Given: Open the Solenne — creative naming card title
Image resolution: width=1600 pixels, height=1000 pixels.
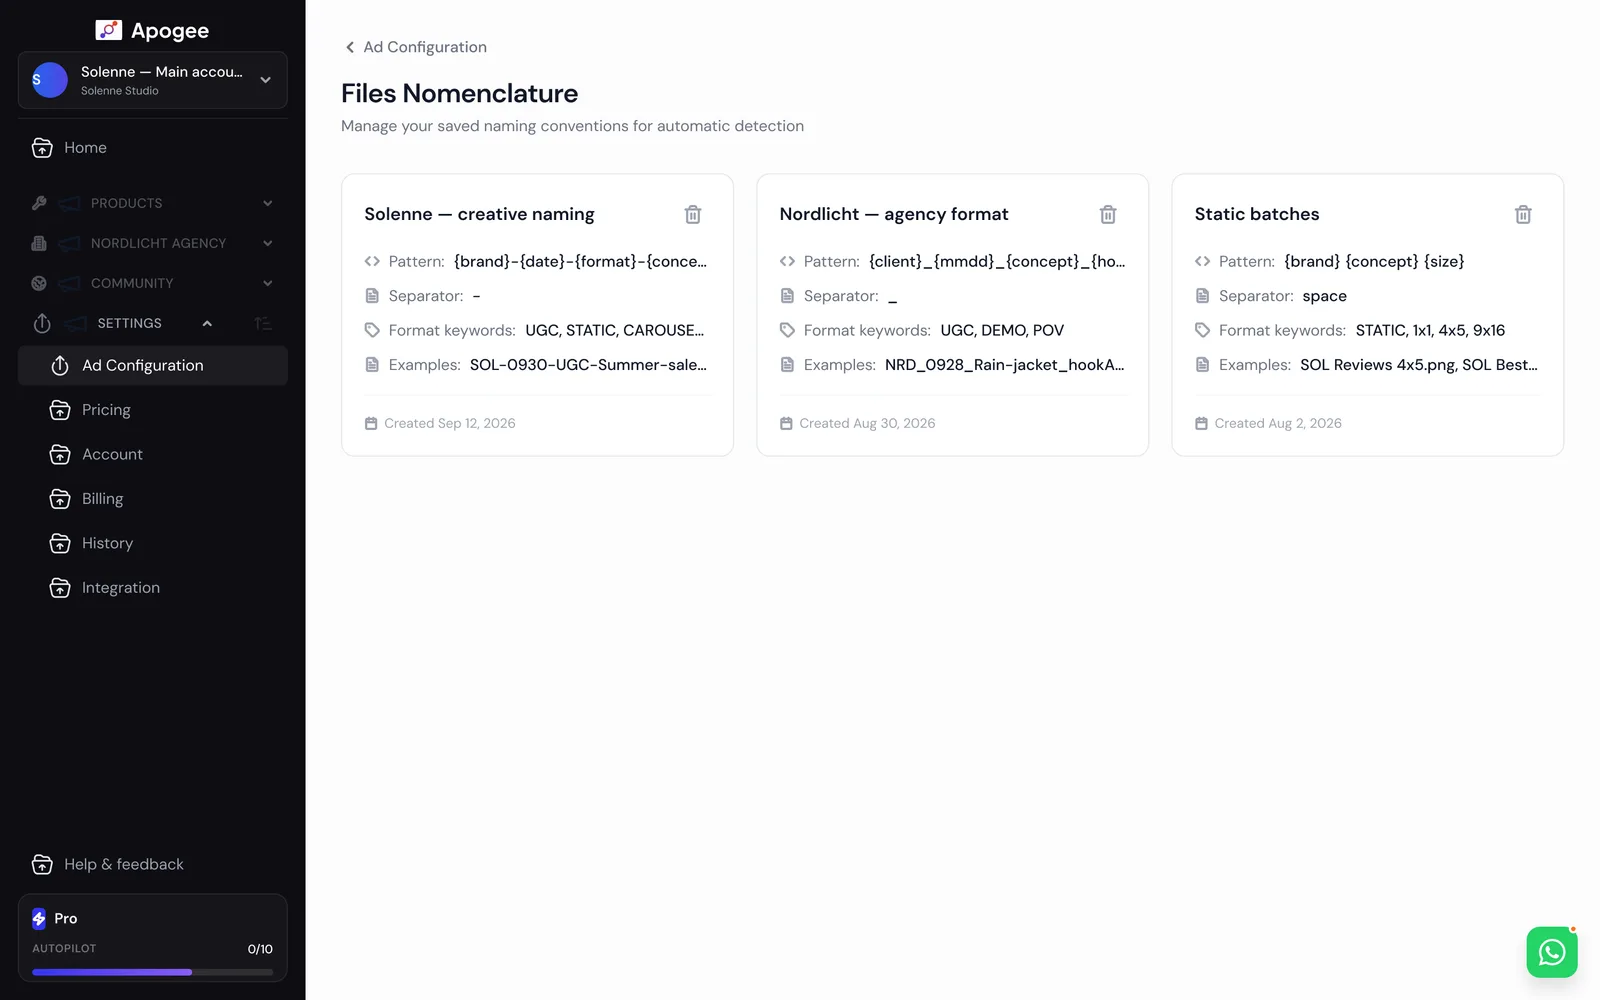Looking at the screenshot, I should pos(479,214).
